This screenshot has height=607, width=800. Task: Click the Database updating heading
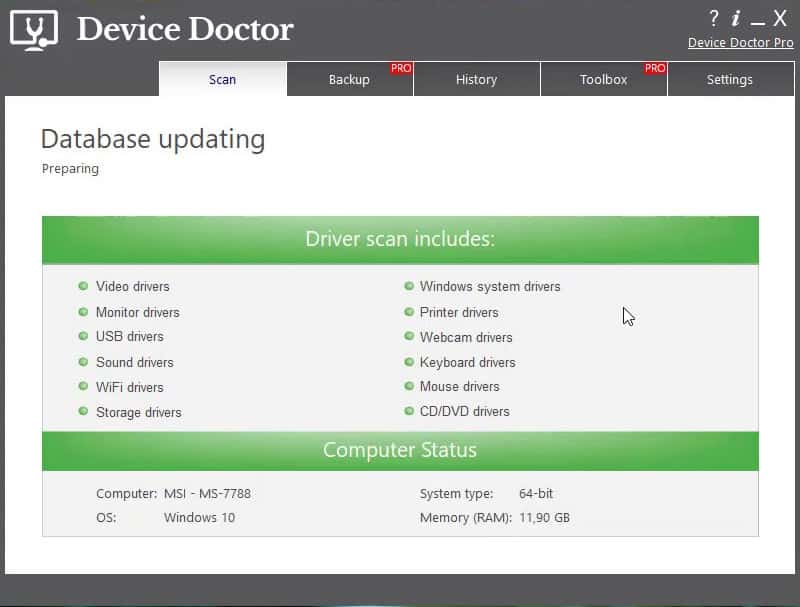pyautogui.click(x=153, y=139)
